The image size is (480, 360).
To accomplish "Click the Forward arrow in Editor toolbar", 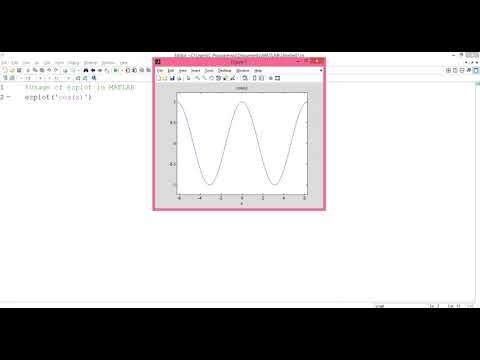I will point(99,70).
